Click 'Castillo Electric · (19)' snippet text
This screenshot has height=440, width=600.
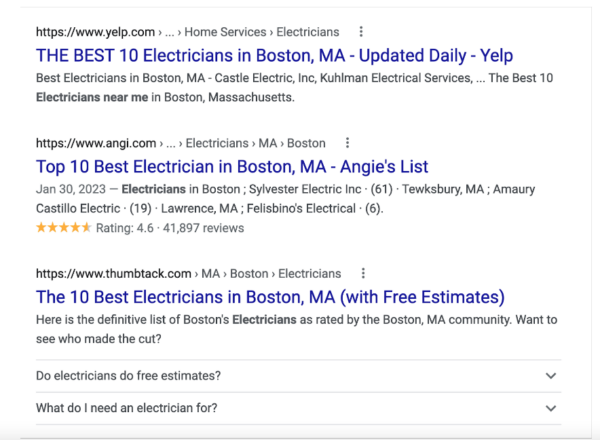click(x=94, y=209)
